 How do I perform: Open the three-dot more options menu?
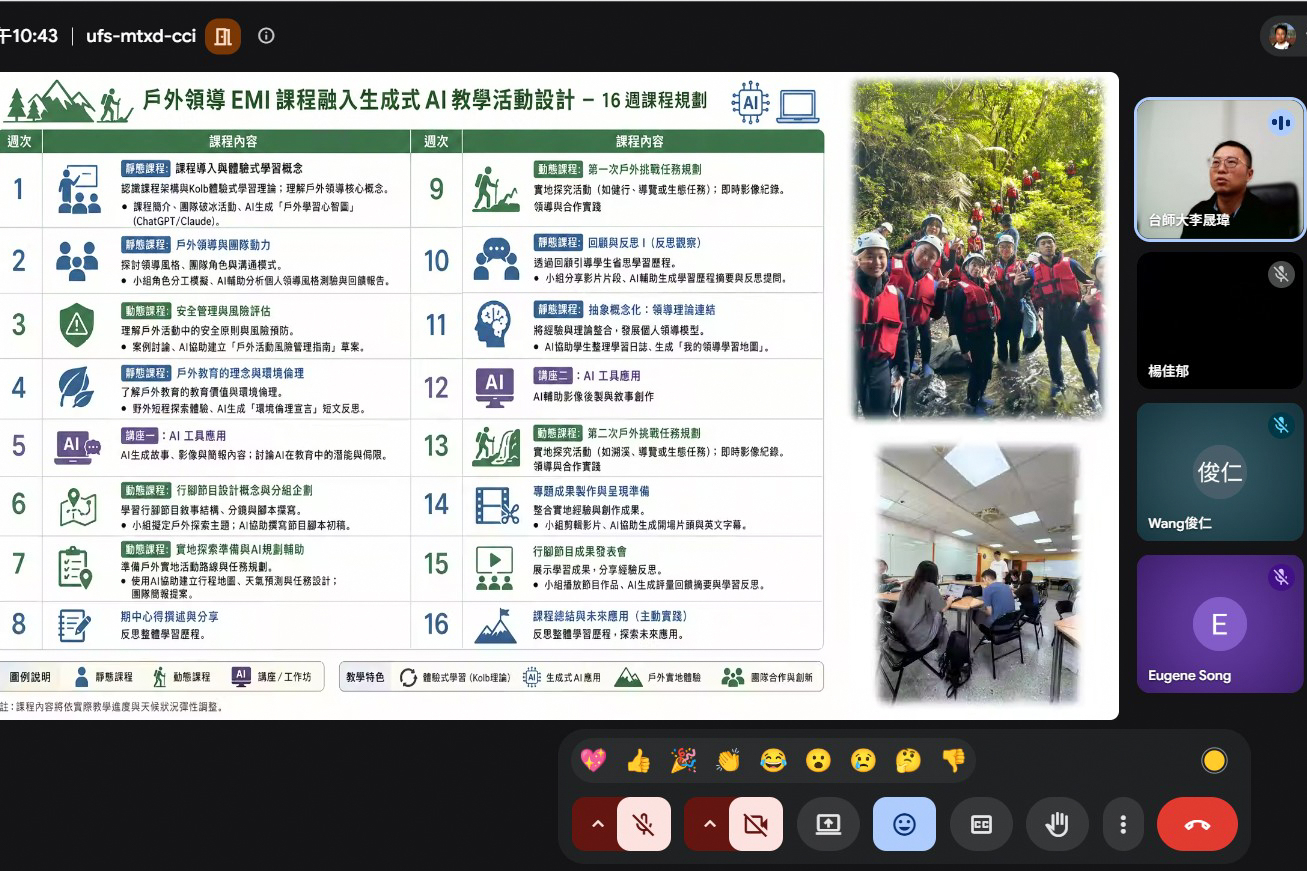(x=1123, y=824)
